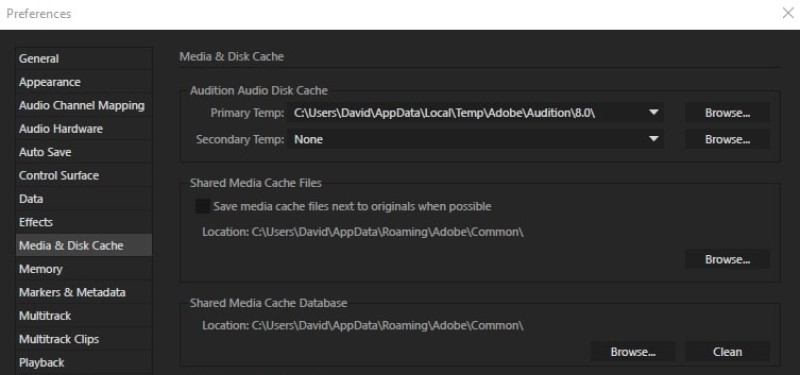Browse for the Secondary Temp folder
Screen dimensions: 800x375
[x=727, y=139]
